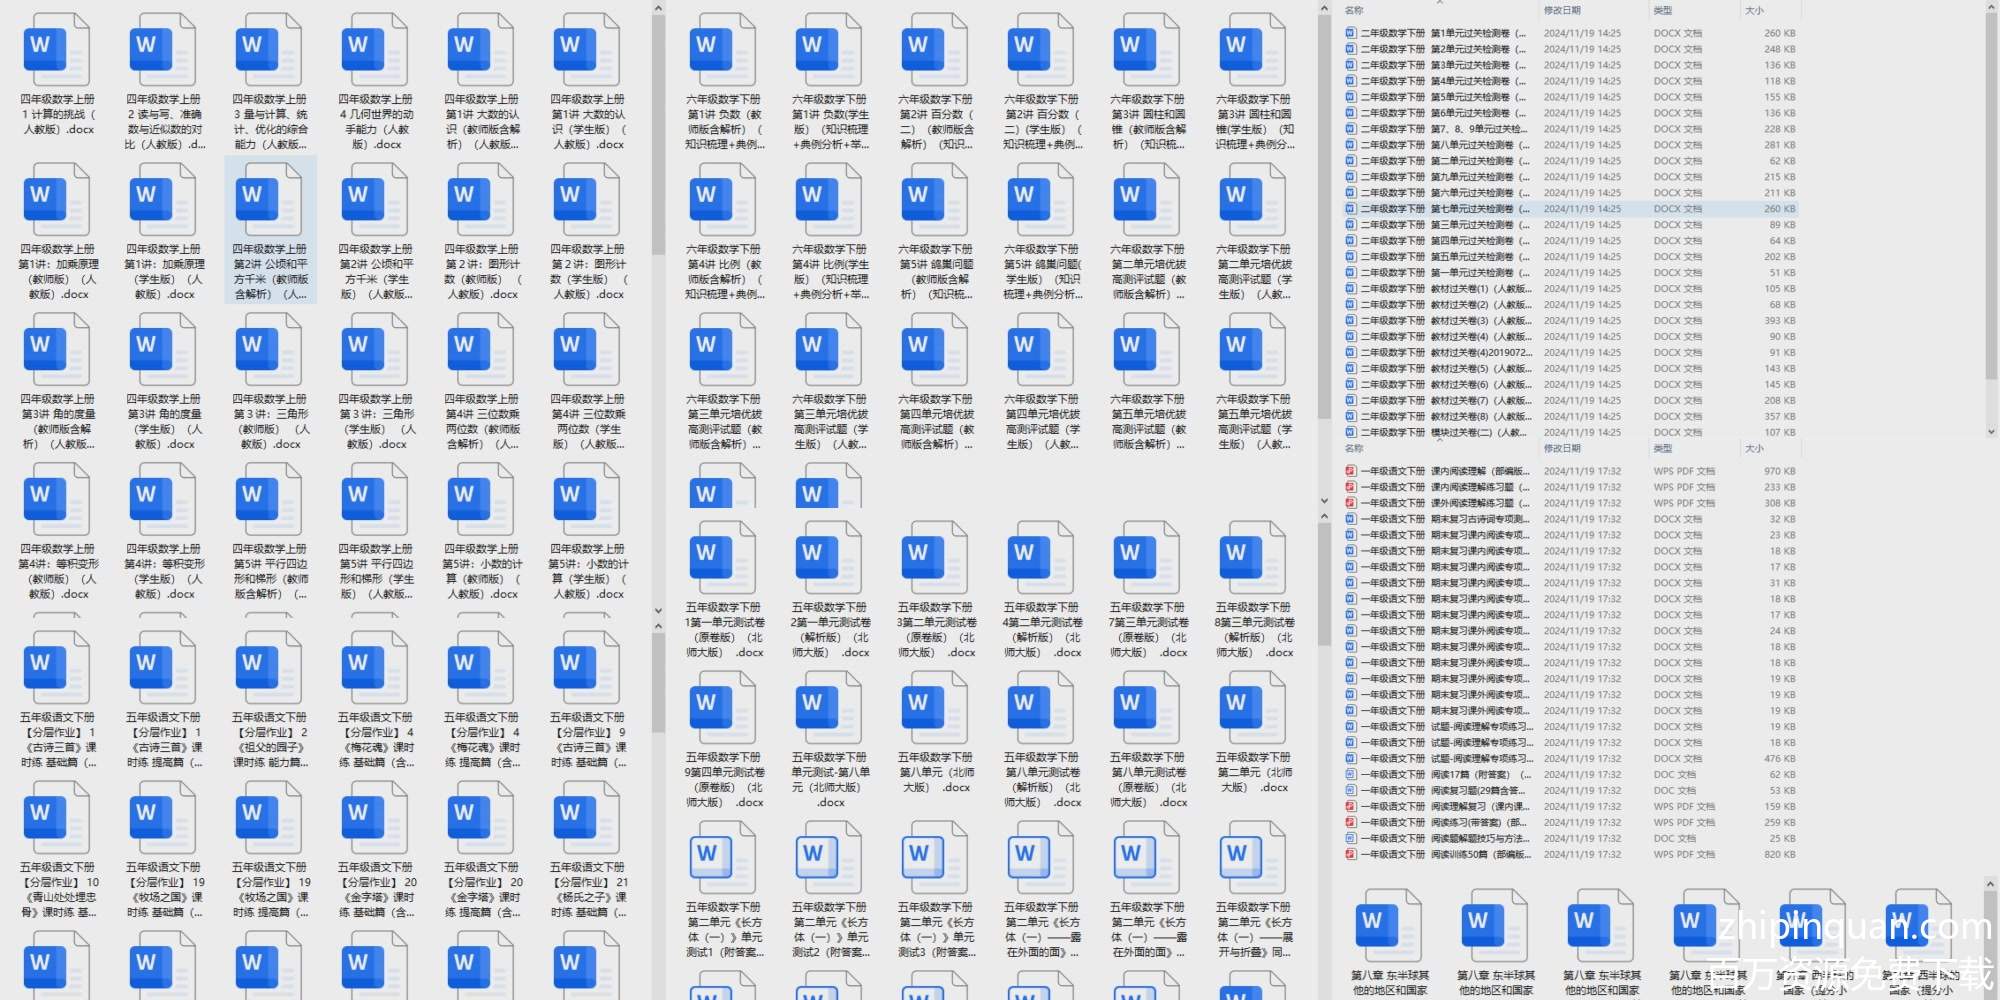The image size is (2000, 1000).
Task: Sort 一年级语文下册 list by 名称 header
Action: (x=1354, y=448)
